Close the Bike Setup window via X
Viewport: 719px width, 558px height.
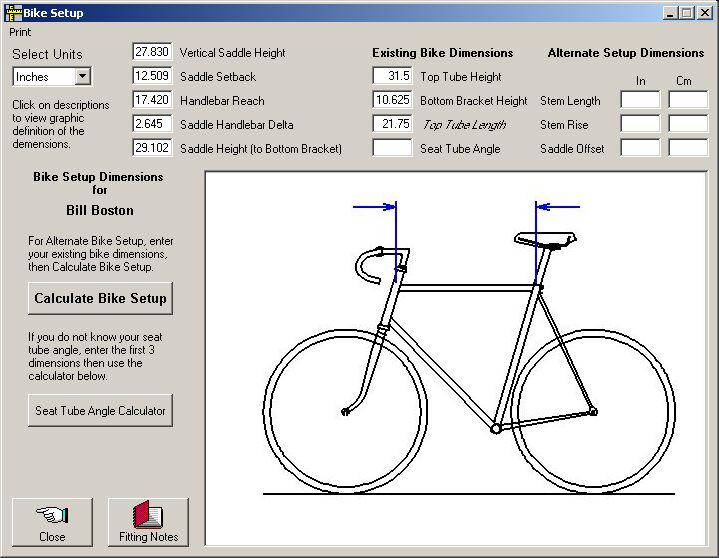click(x=705, y=13)
